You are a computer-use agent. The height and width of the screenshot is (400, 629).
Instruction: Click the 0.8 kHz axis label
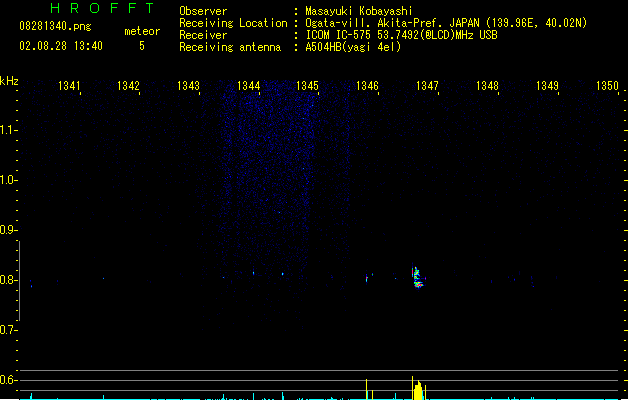(x=8, y=280)
